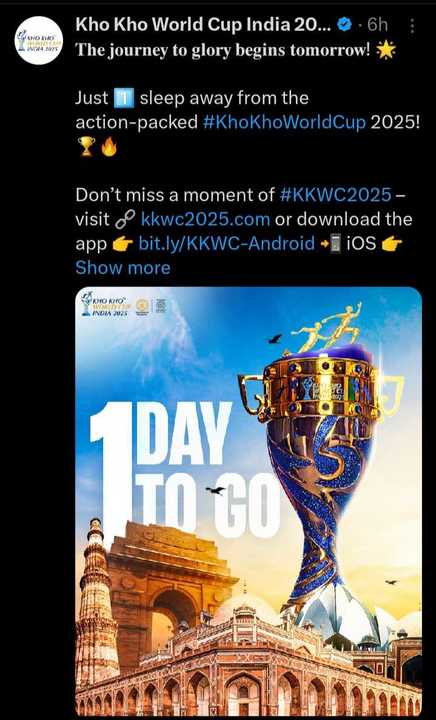Open the bit.ly/KKWC-Android link
This screenshot has width=436, height=720.
227,243
